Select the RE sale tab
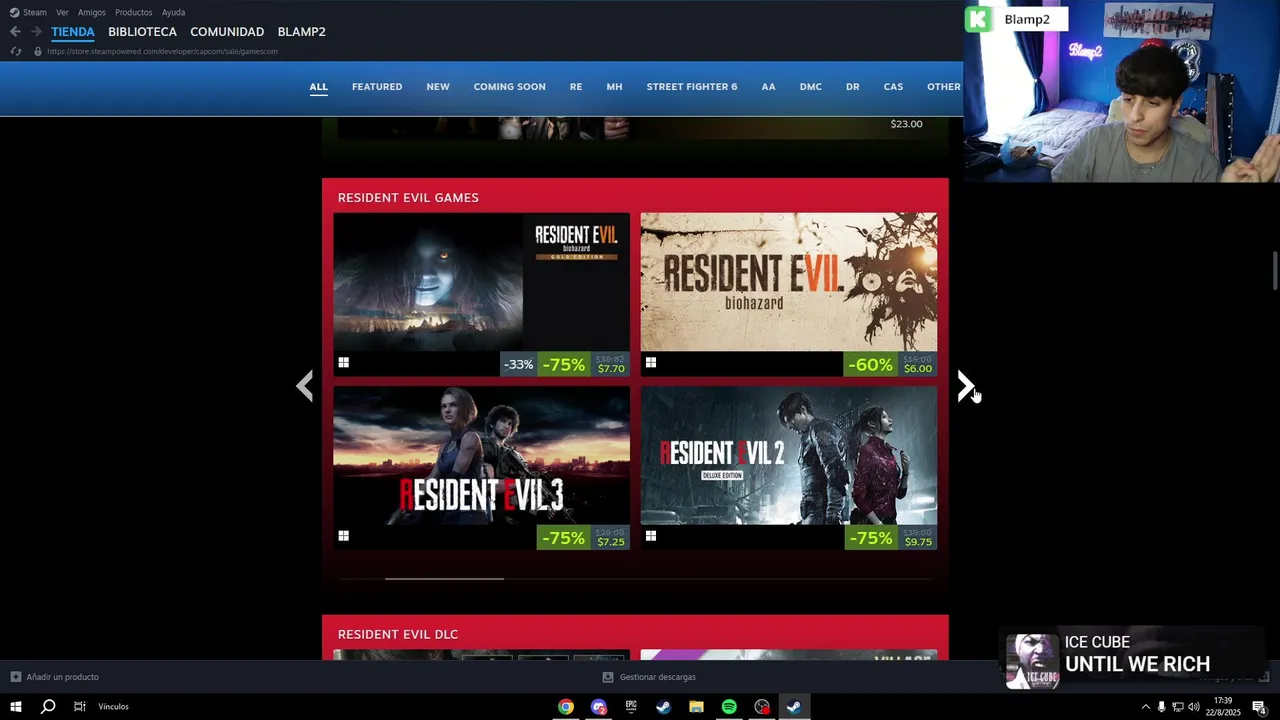 [x=576, y=87]
